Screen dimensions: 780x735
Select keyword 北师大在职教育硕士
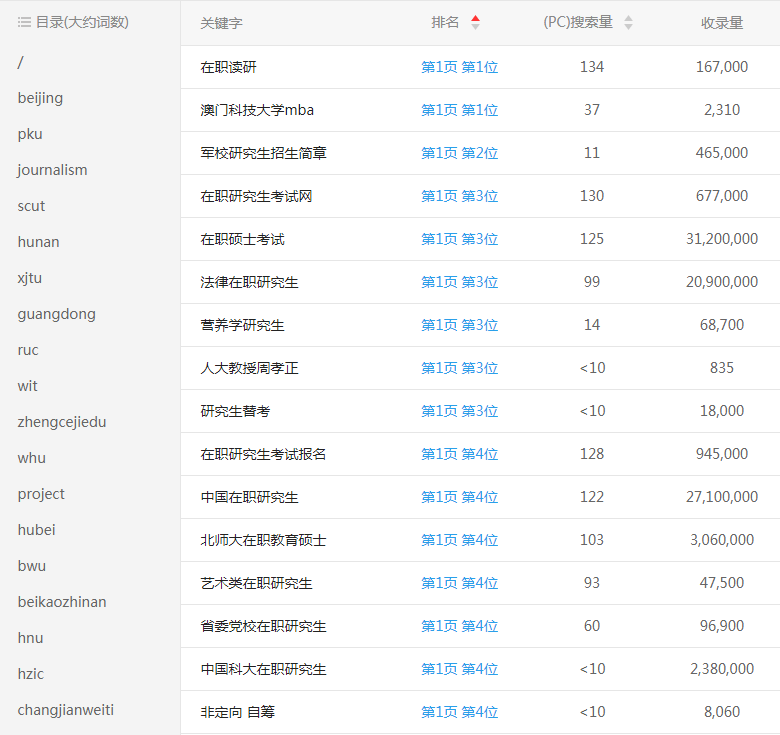(x=263, y=540)
